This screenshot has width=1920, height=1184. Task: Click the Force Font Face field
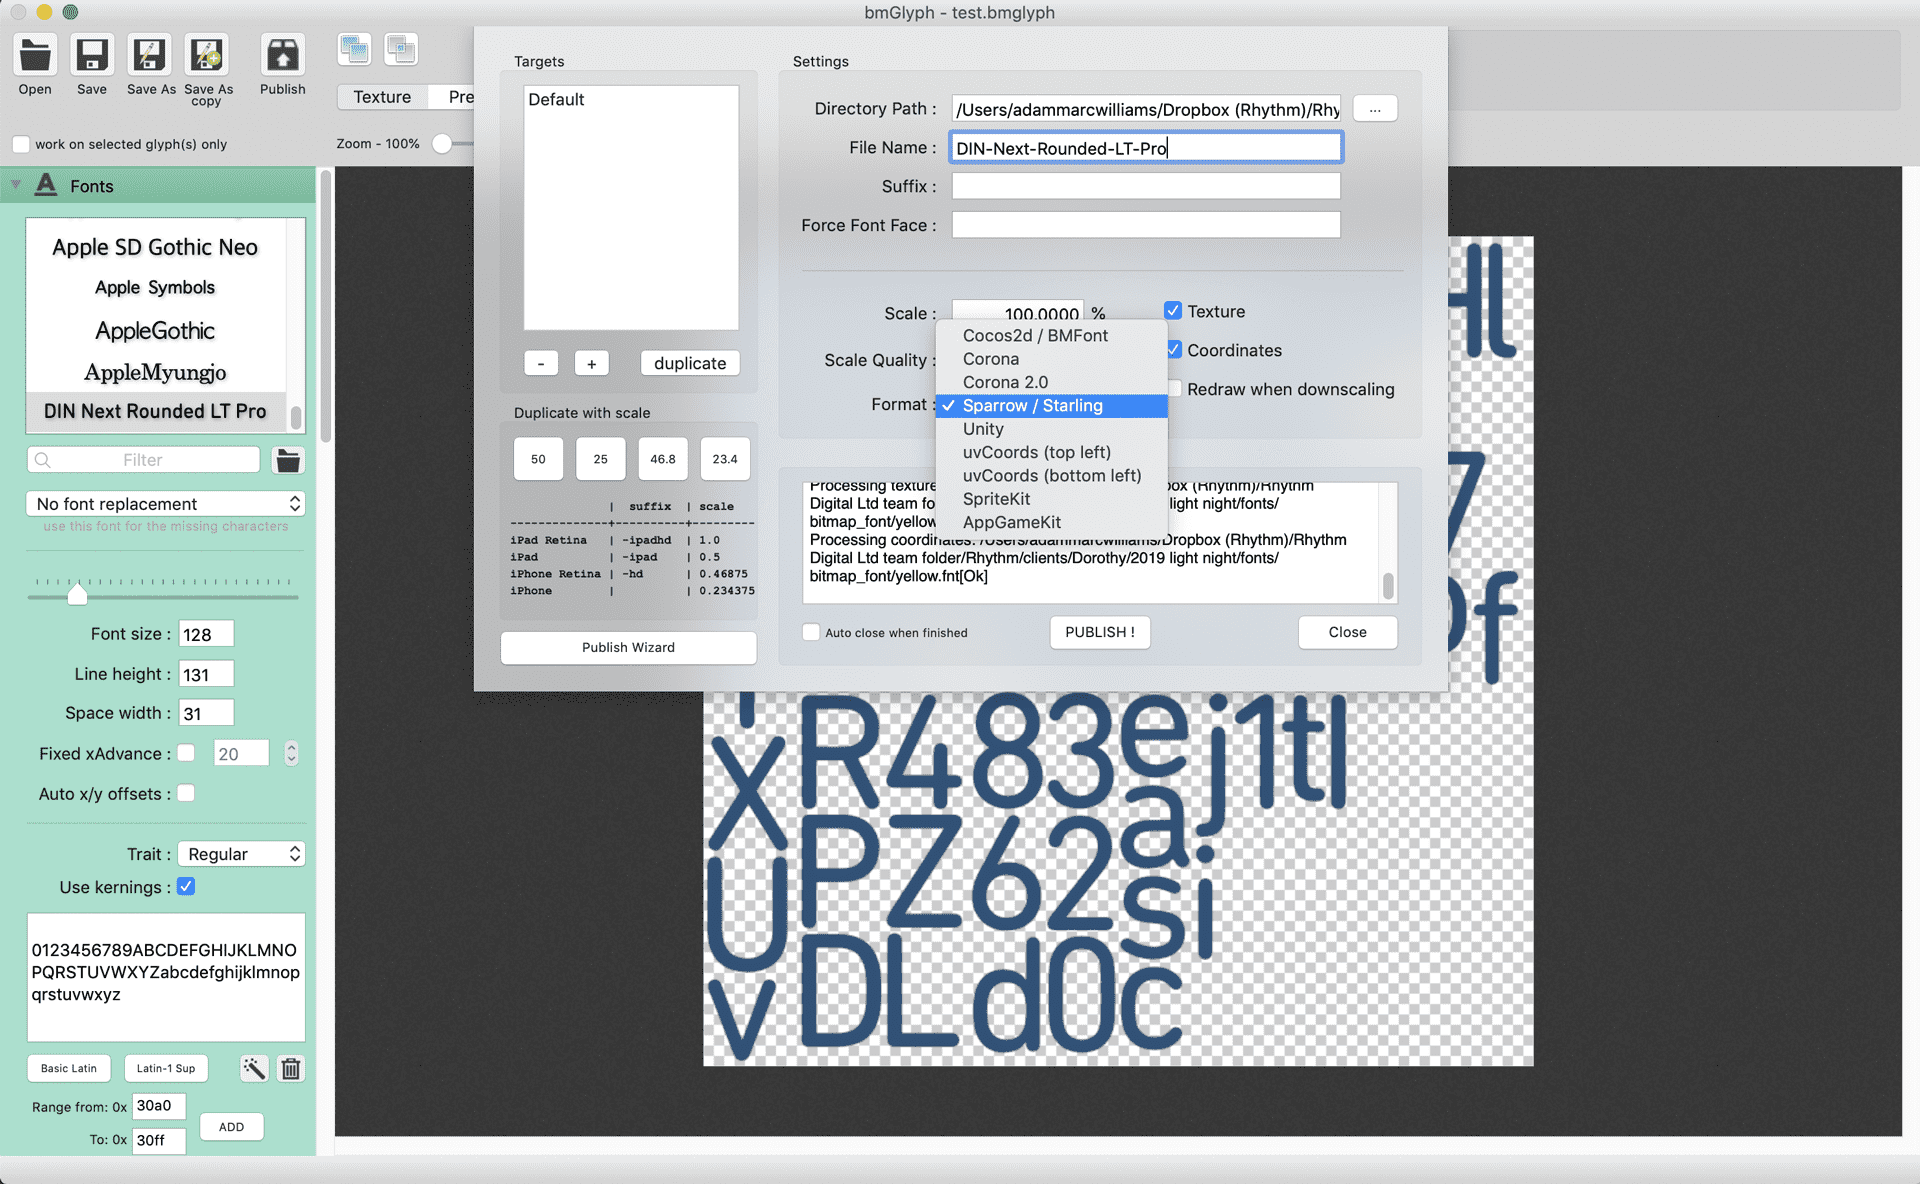pos(1146,225)
